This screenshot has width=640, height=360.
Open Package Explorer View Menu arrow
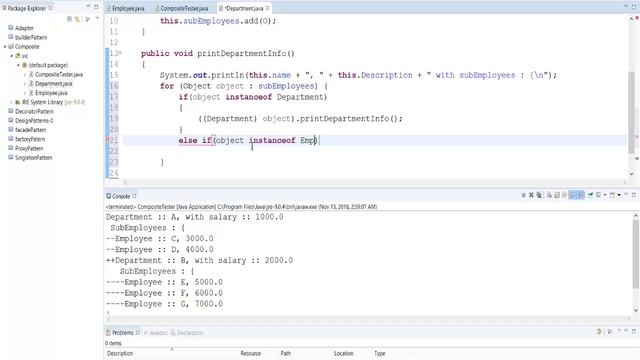coord(97,19)
